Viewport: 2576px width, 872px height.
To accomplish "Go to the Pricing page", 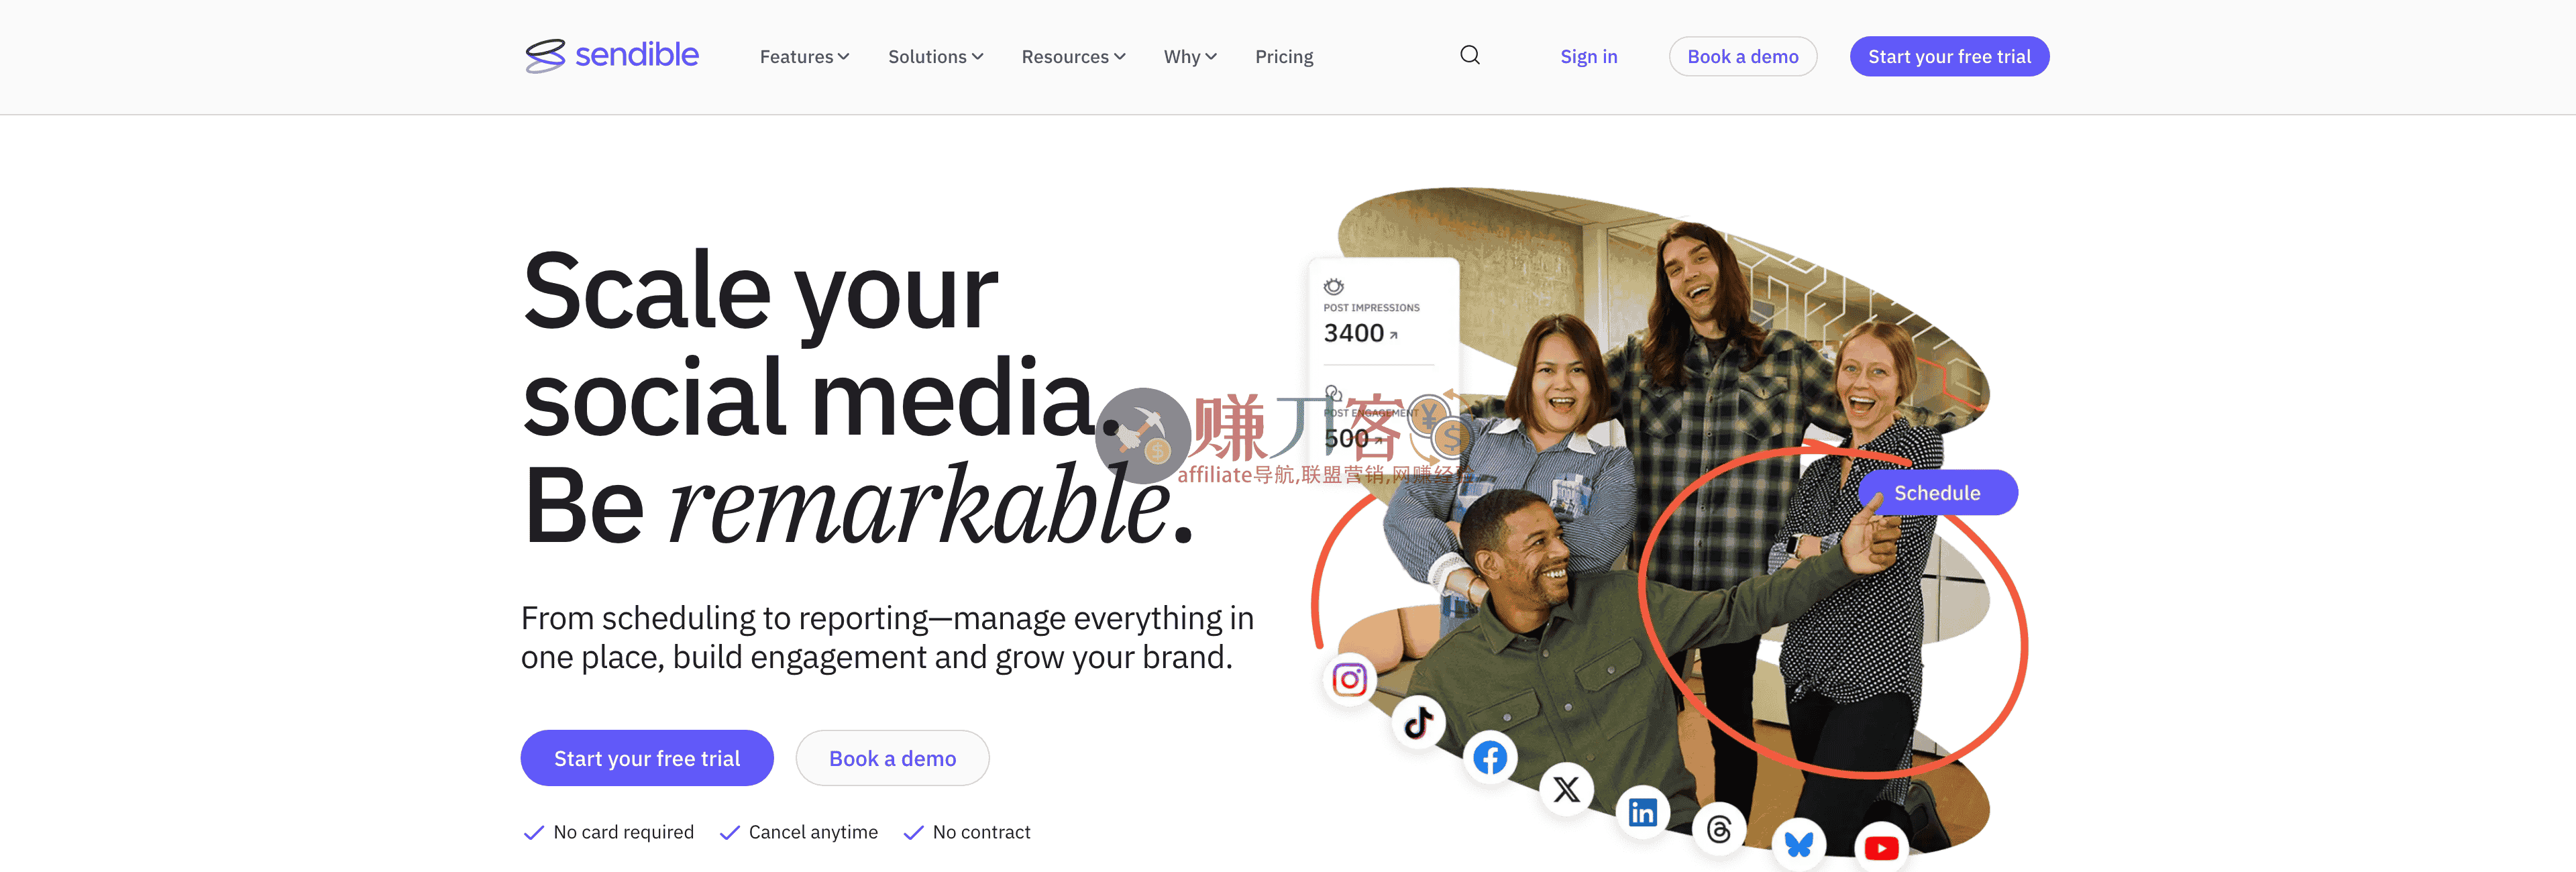I will click(x=1284, y=57).
